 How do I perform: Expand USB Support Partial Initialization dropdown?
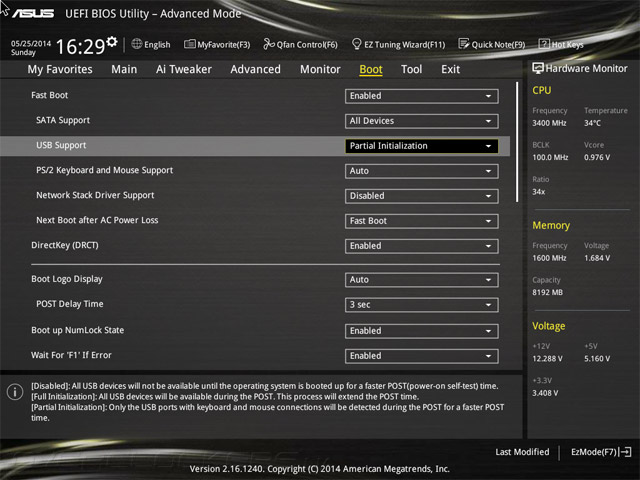tap(422, 146)
